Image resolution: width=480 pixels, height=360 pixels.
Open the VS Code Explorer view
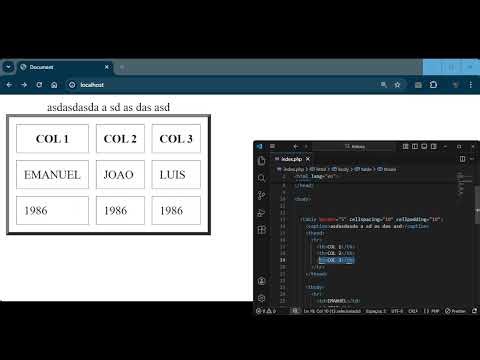[262, 161]
